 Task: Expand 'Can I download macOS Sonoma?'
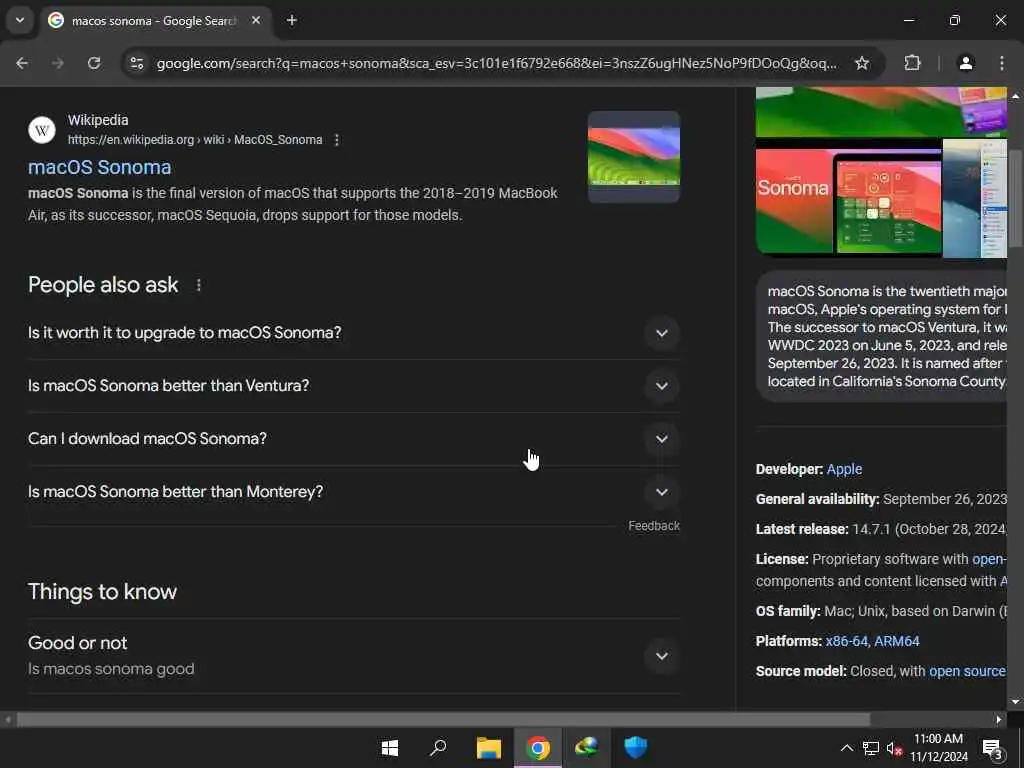pyautogui.click(x=354, y=439)
